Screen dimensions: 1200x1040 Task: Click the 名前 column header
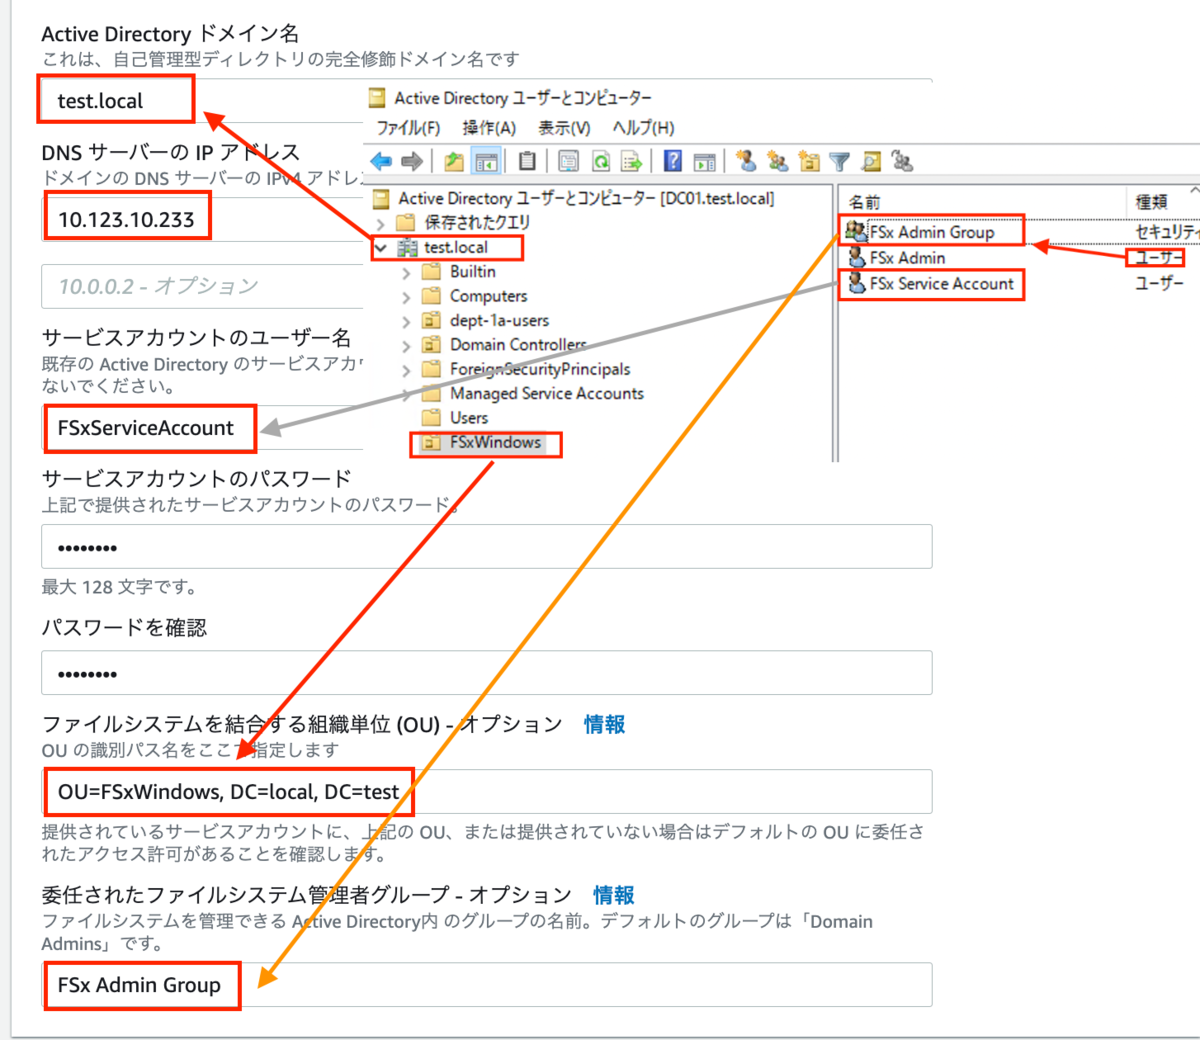coord(865,202)
